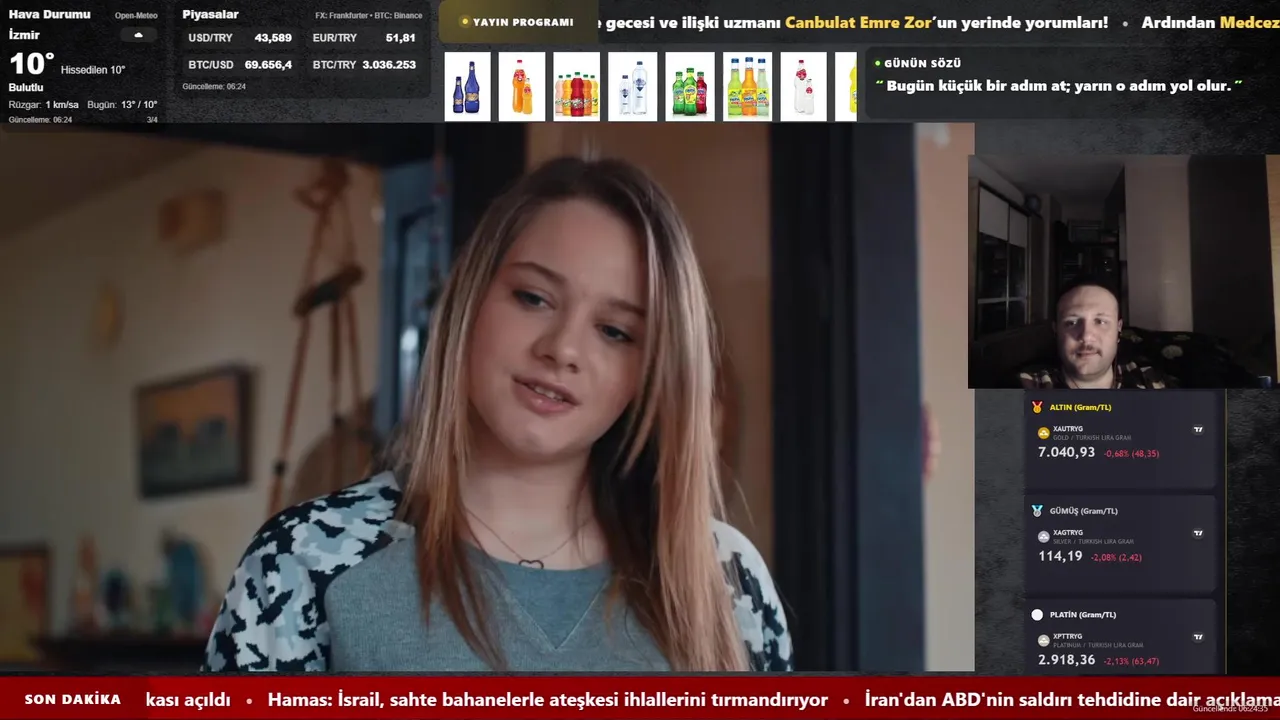This screenshot has height=720, width=1280.
Task: Click the PLATİN (Gram/TL) title
Action: [1083, 615]
